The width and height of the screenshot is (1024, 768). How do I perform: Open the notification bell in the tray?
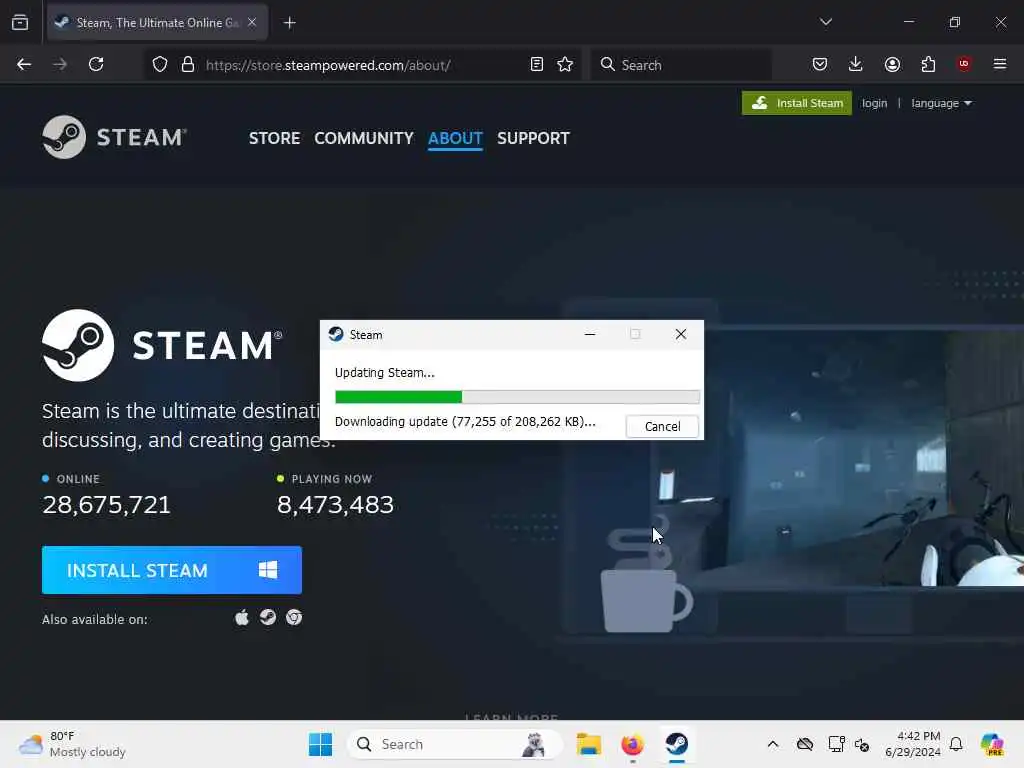coord(956,744)
